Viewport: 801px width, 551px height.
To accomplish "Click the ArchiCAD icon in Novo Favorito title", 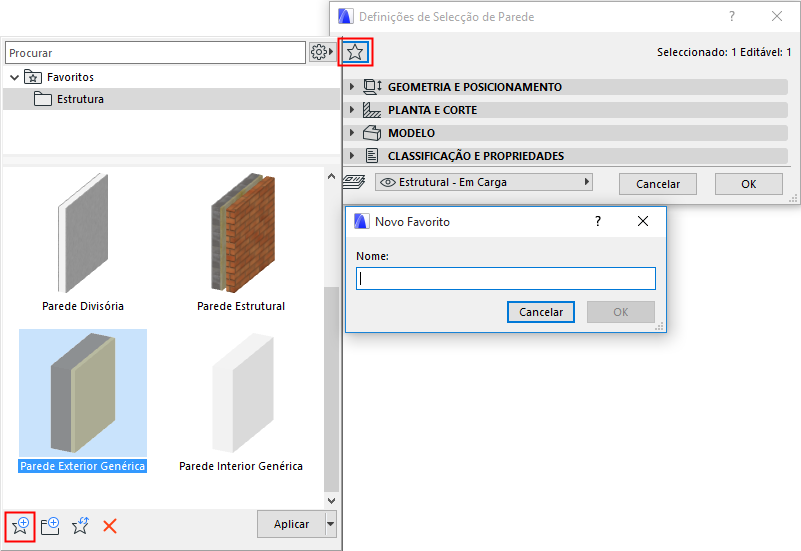I will 362,221.
